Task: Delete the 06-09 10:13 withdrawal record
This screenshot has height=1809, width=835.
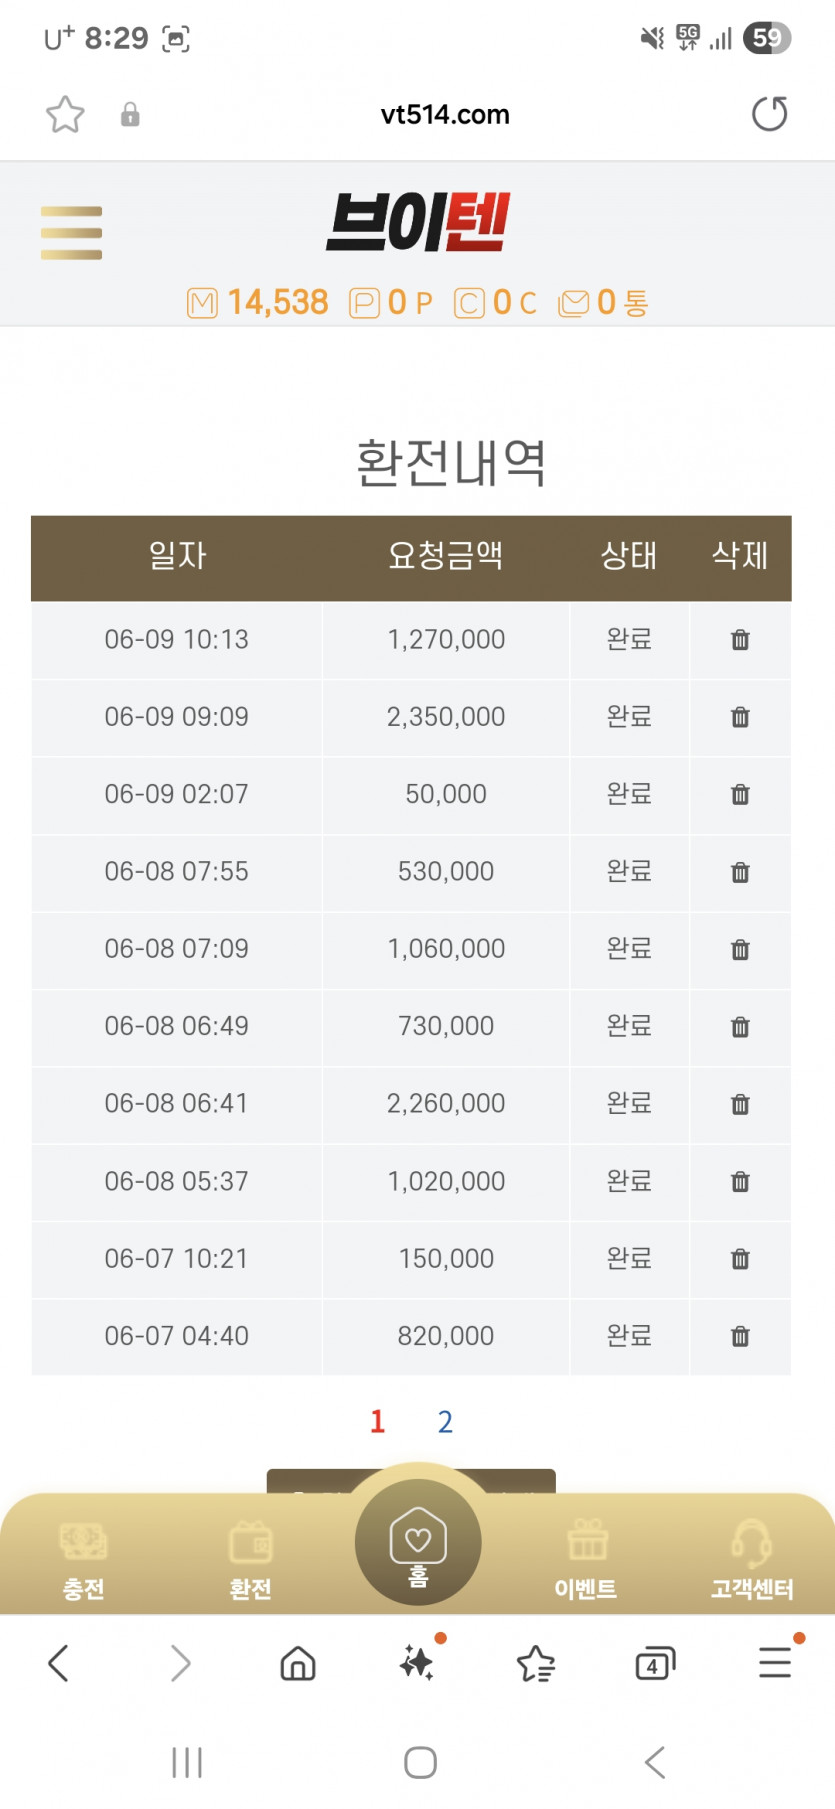Action: 740,640
